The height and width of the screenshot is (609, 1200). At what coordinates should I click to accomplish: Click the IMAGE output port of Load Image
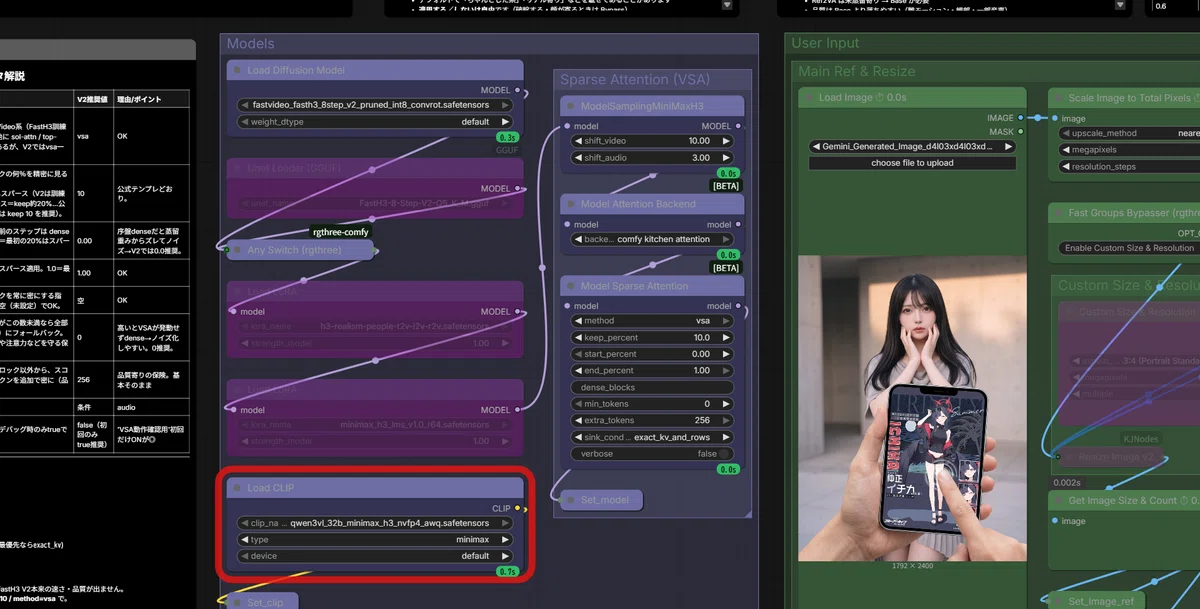(x=1021, y=118)
